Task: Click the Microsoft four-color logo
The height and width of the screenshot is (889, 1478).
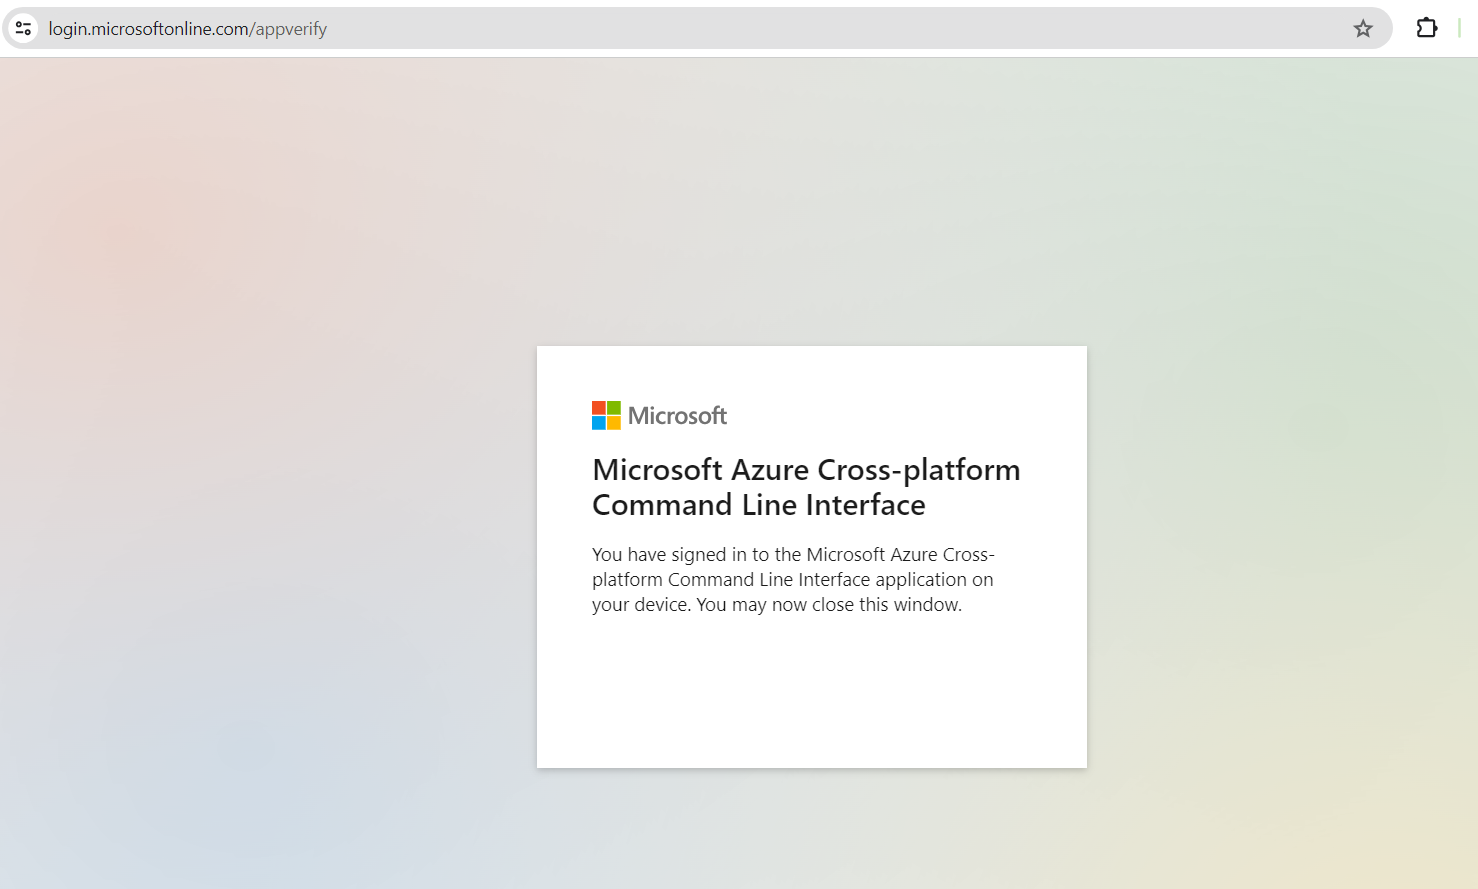Action: tap(606, 415)
